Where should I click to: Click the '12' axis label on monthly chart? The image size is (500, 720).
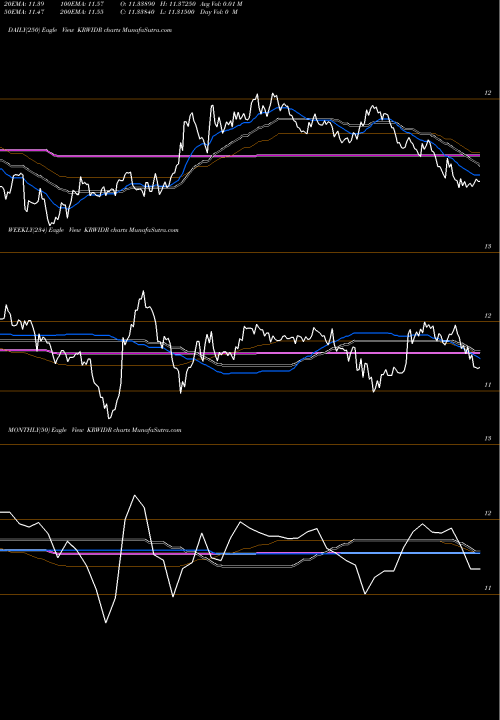coord(488,513)
